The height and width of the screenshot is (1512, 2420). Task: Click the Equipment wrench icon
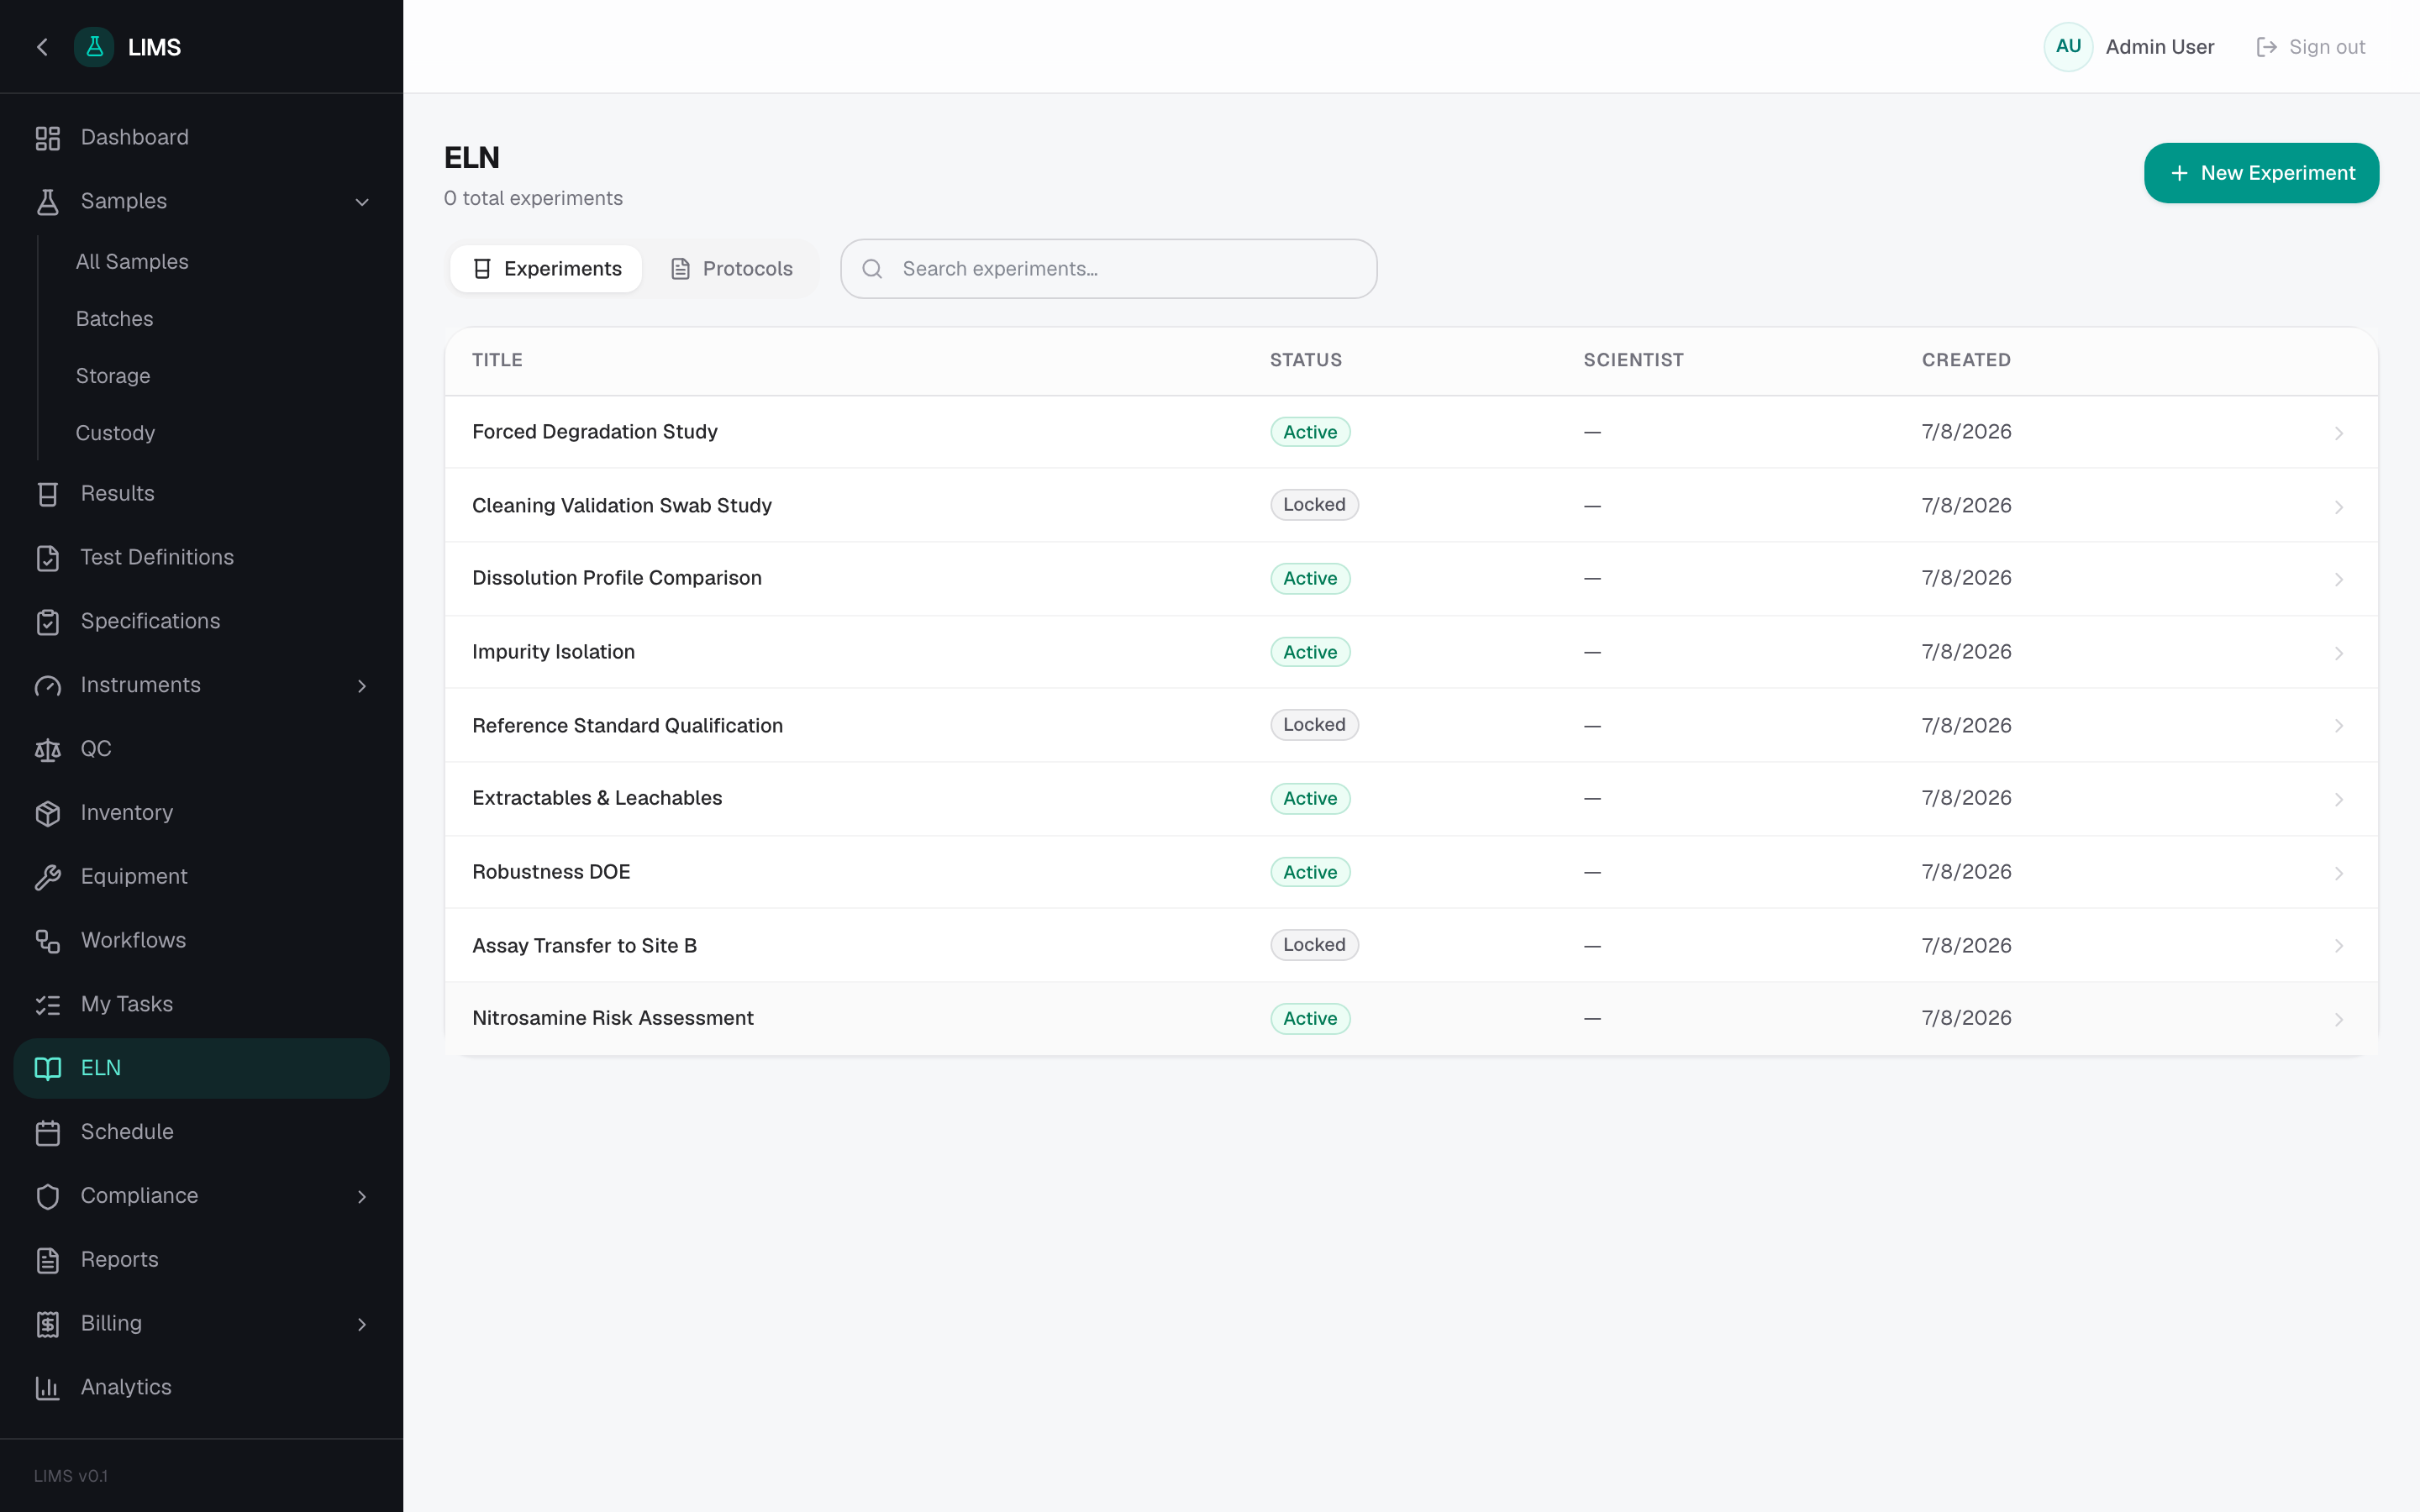[x=48, y=878]
